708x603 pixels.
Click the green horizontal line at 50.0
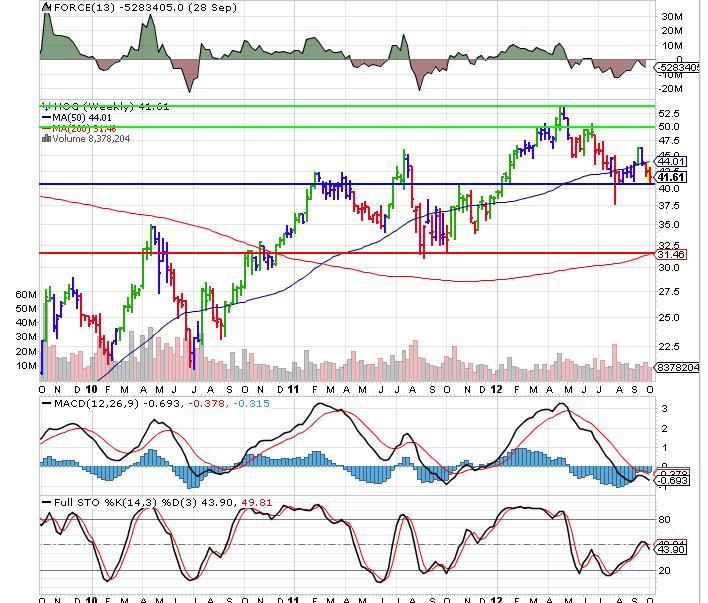click(x=347, y=127)
